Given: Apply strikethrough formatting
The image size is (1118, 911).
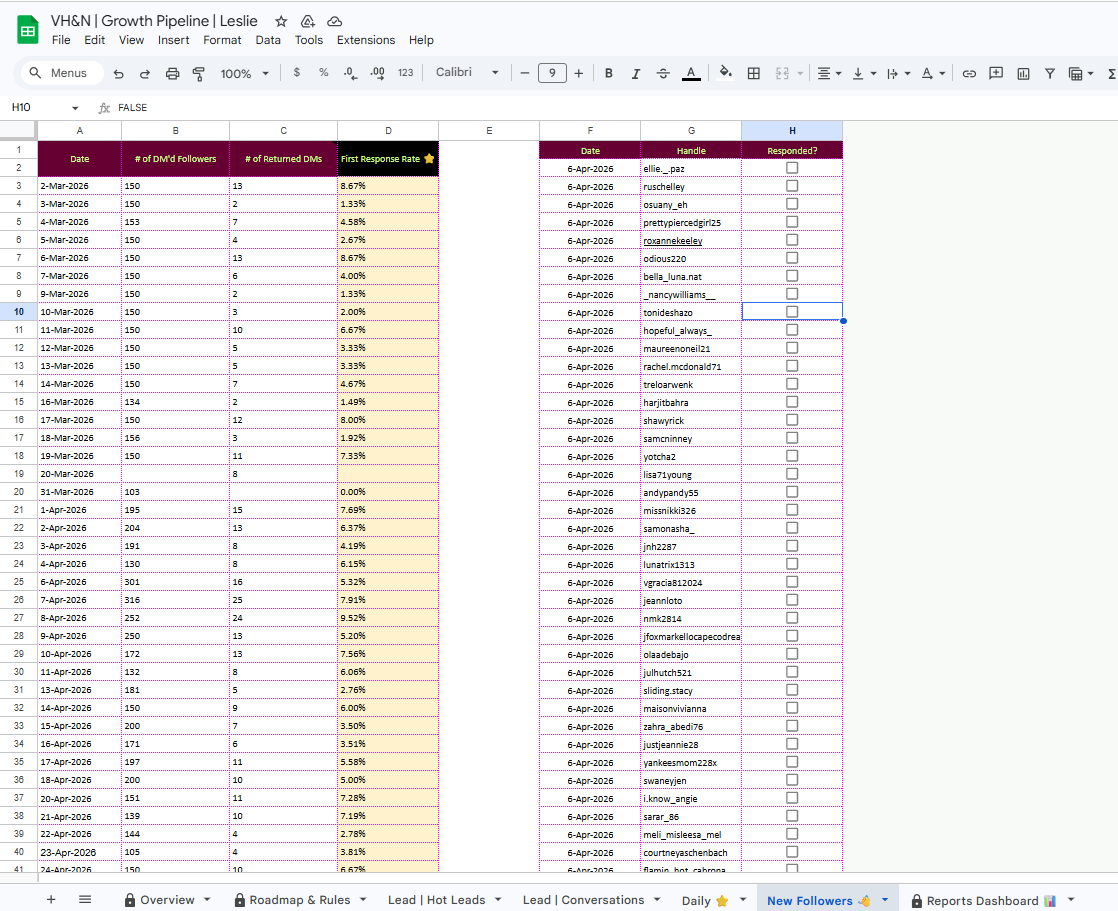Looking at the screenshot, I should click(x=663, y=73).
